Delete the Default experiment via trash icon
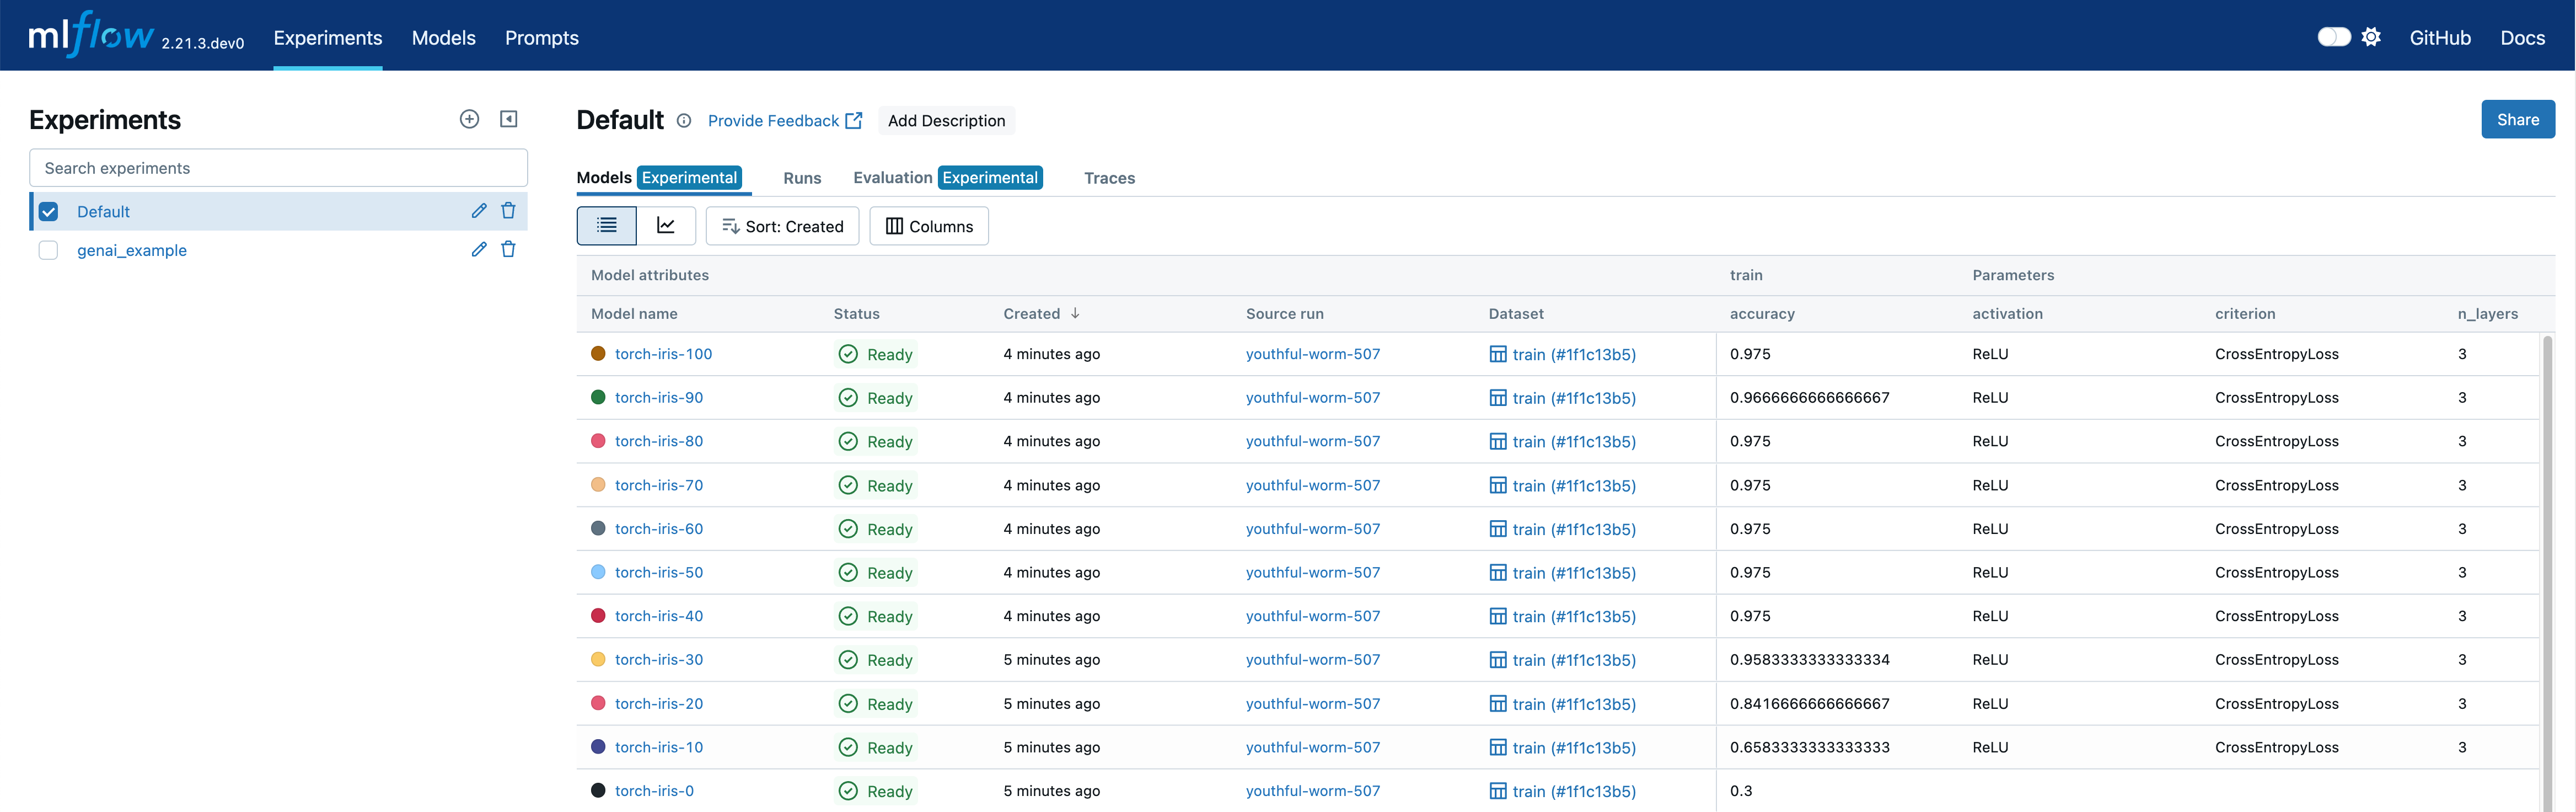The width and height of the screenshot is (2576, 812). coord(509,211)
